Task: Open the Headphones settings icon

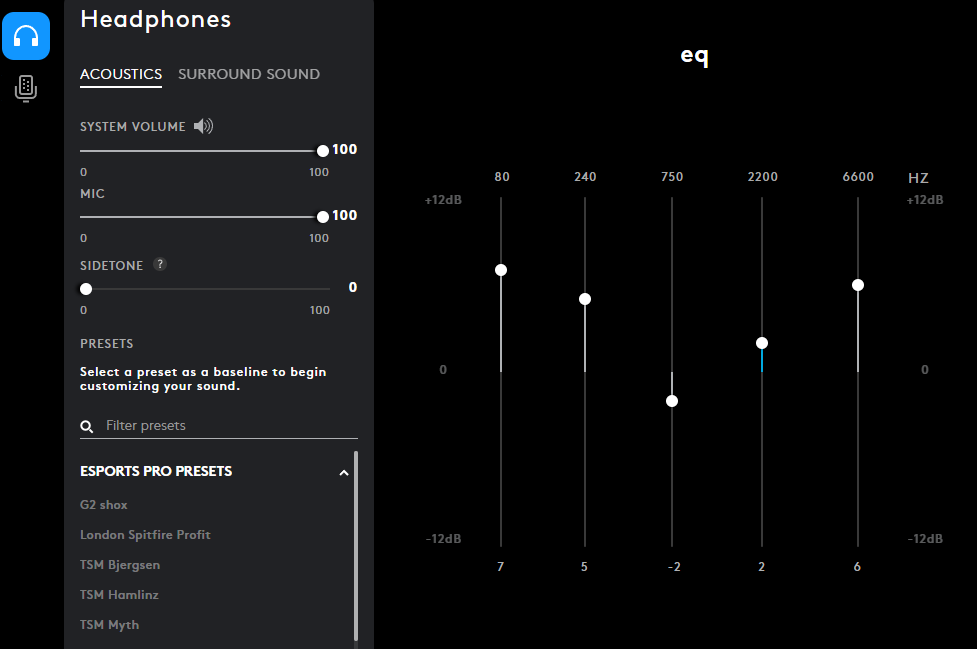Action: [26, 37]
